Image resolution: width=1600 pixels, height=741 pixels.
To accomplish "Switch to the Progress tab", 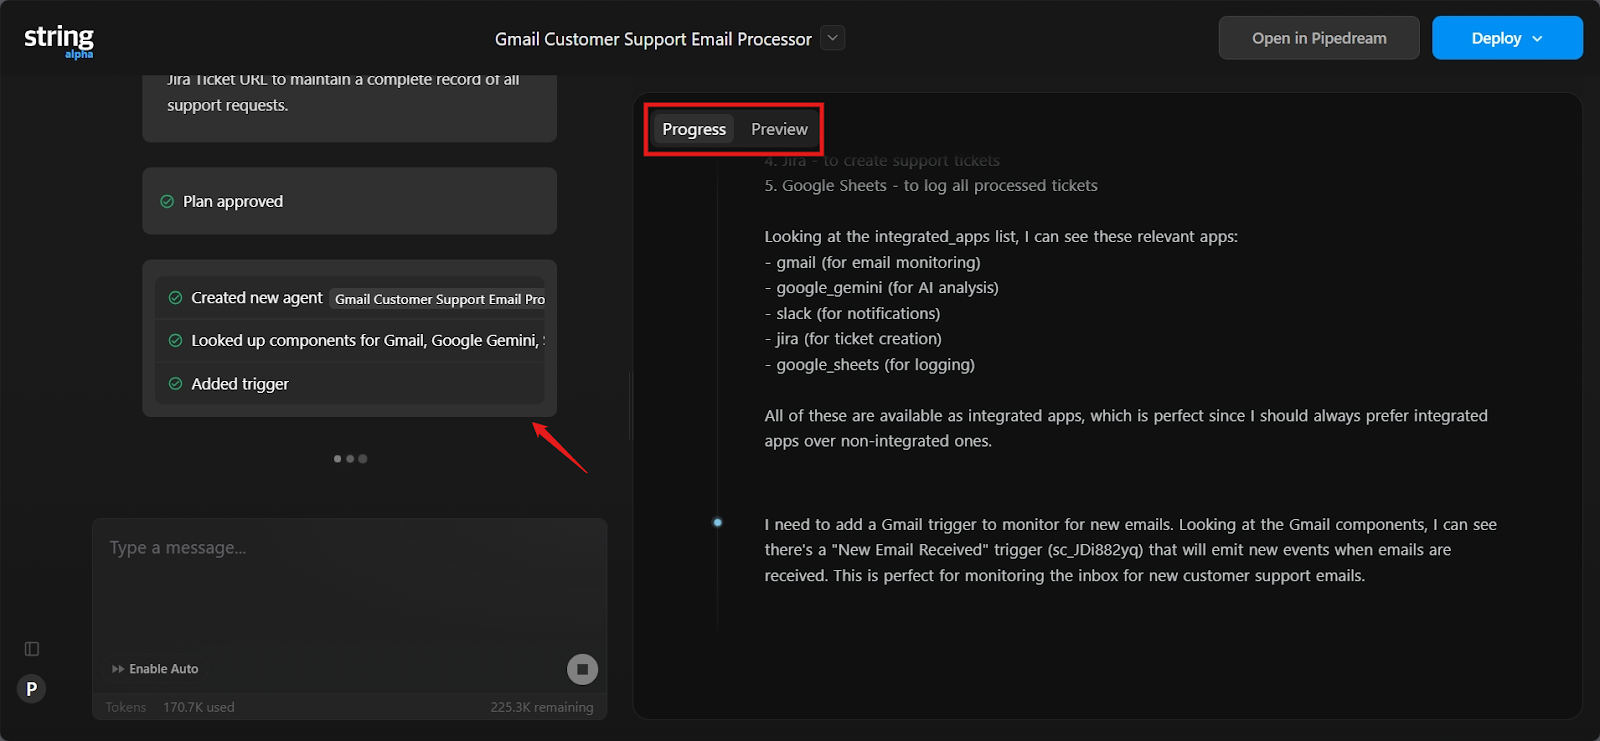I will 694,129.
